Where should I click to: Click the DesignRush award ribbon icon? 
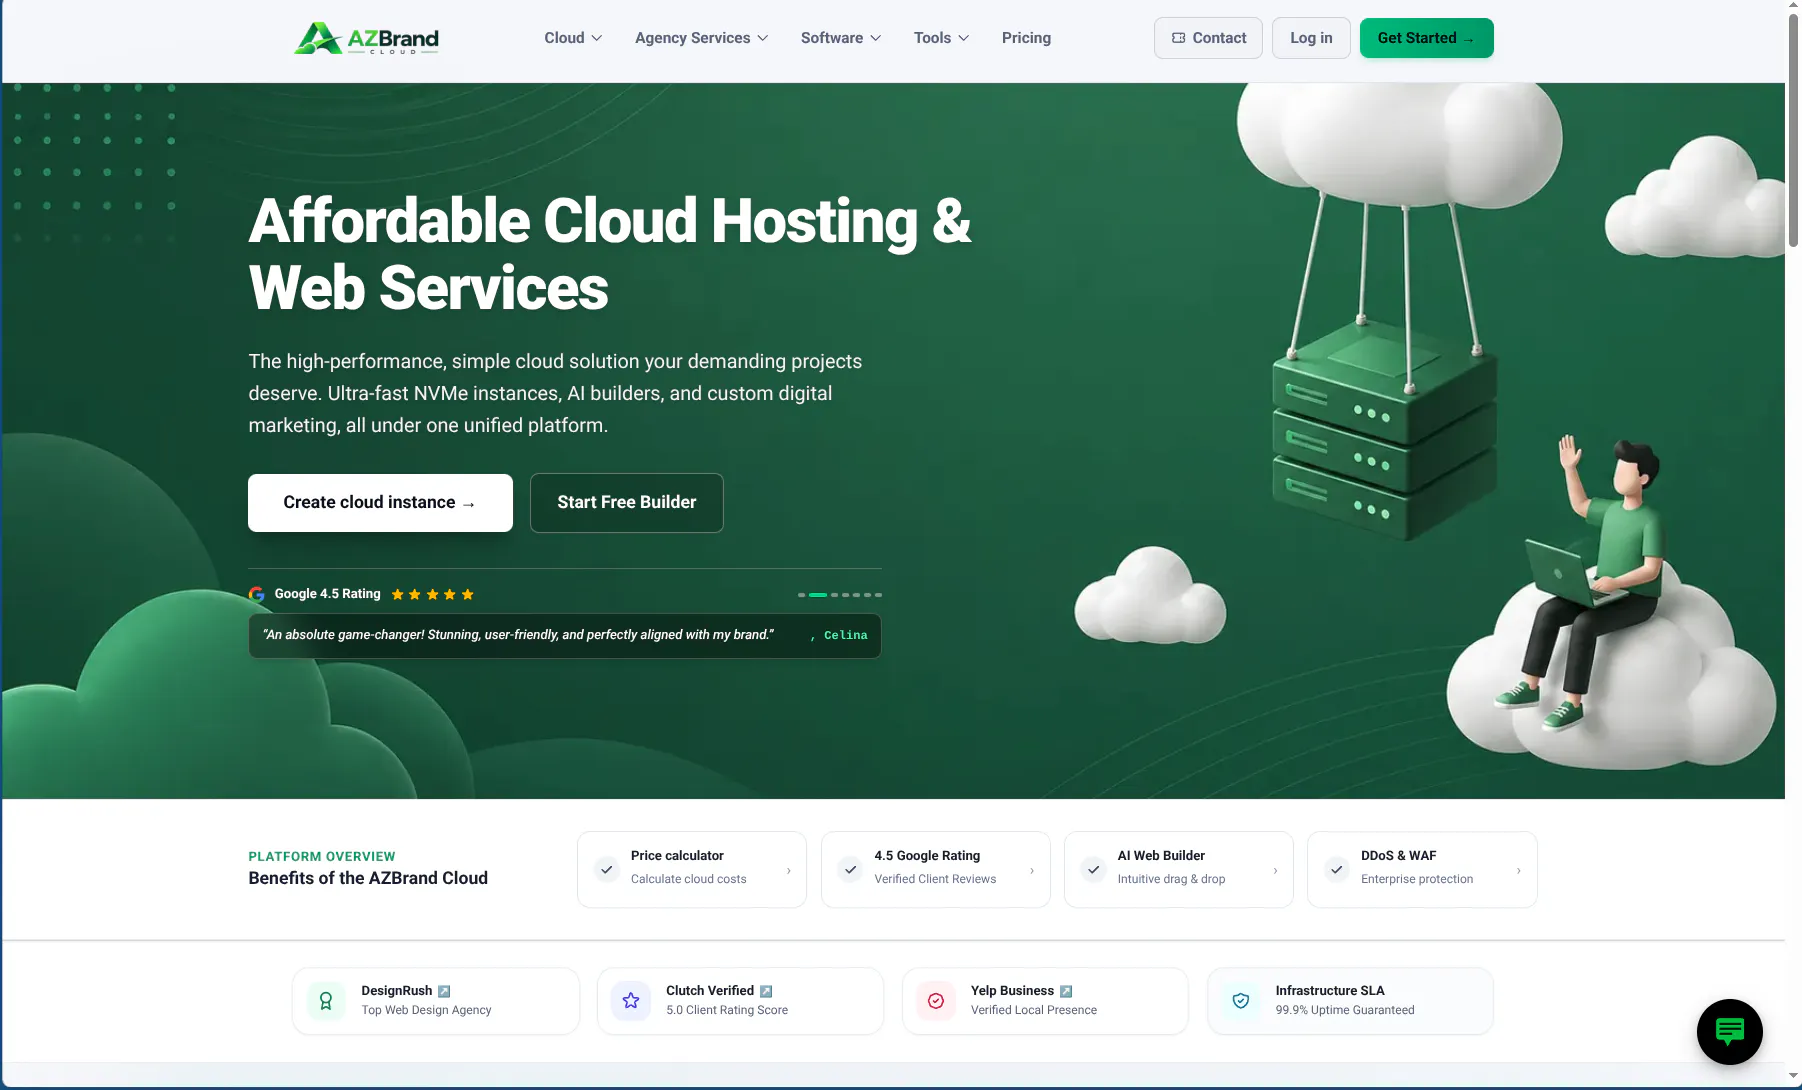[326, 1000]
